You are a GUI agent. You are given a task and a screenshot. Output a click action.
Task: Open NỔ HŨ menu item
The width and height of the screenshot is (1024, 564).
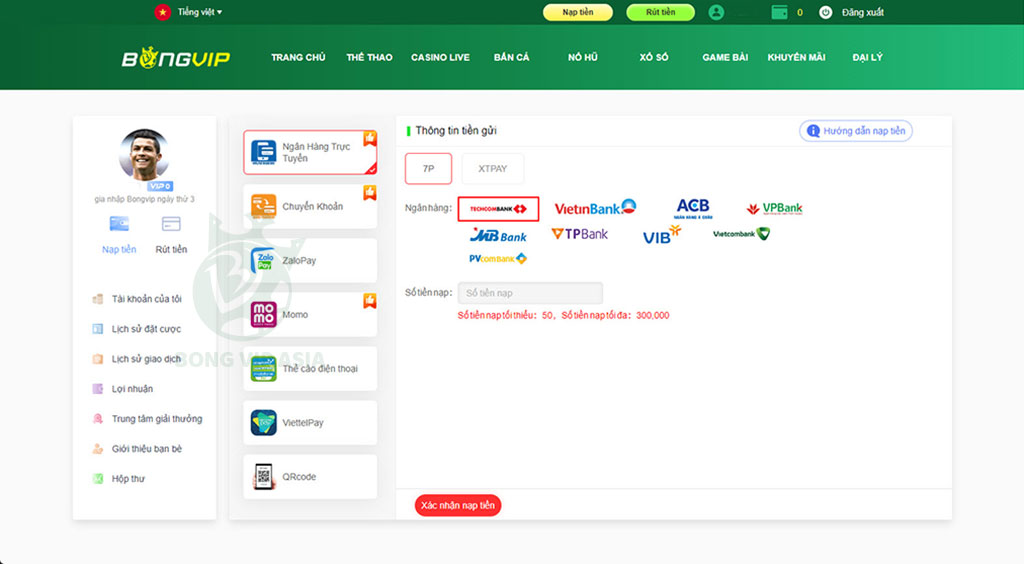(583, 57)
